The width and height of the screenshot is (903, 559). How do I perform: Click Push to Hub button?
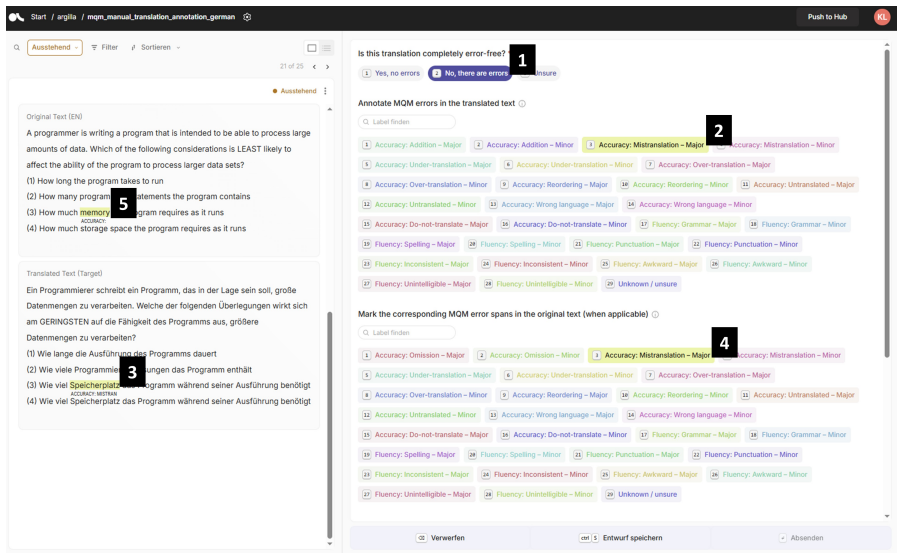pos(827,17)
